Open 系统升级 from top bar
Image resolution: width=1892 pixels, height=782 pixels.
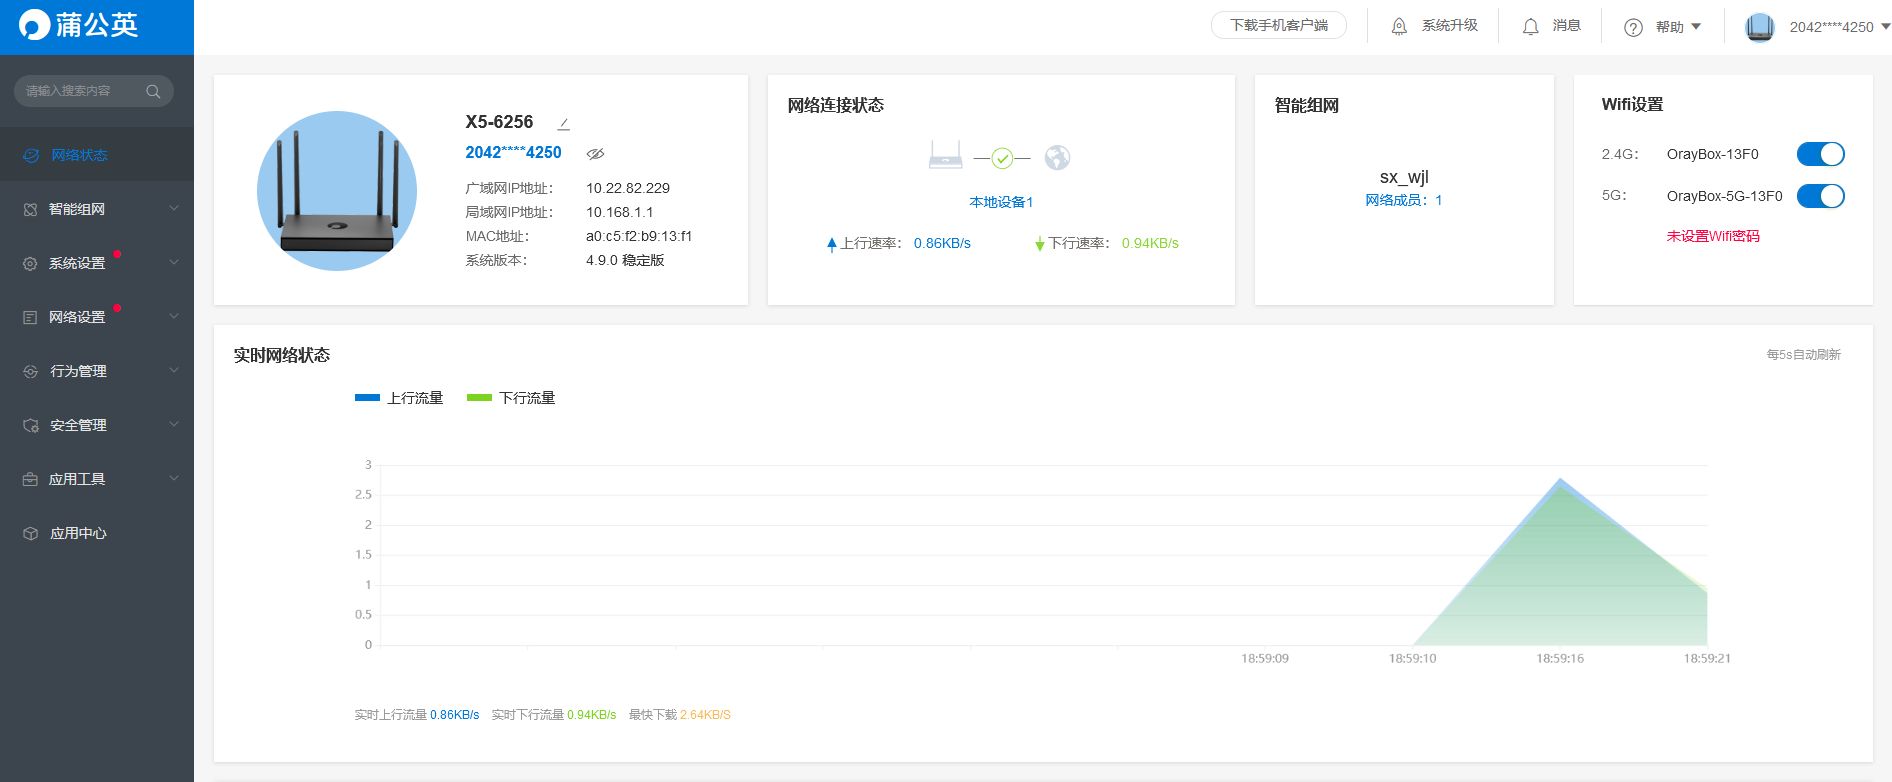(x=1450, y=25)
